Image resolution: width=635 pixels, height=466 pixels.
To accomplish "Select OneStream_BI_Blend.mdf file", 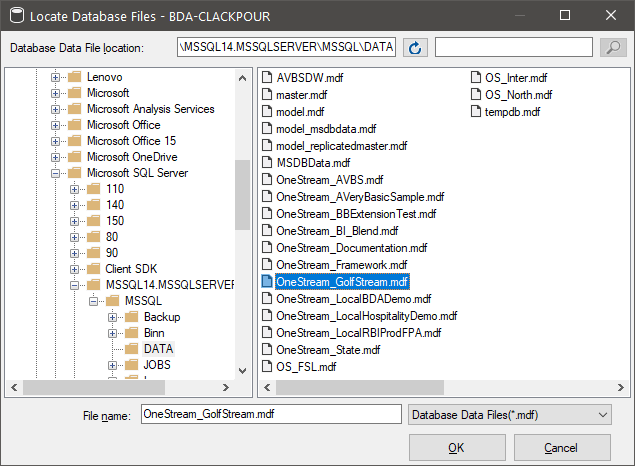I will pos(337,231).
